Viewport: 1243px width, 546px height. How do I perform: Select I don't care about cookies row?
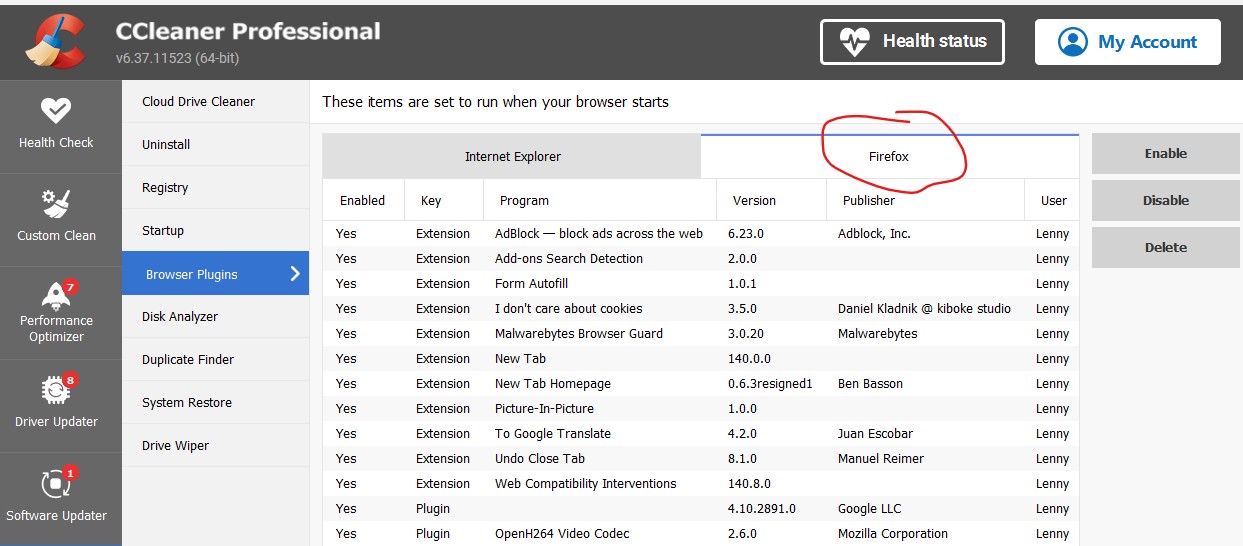click(701, 309)
